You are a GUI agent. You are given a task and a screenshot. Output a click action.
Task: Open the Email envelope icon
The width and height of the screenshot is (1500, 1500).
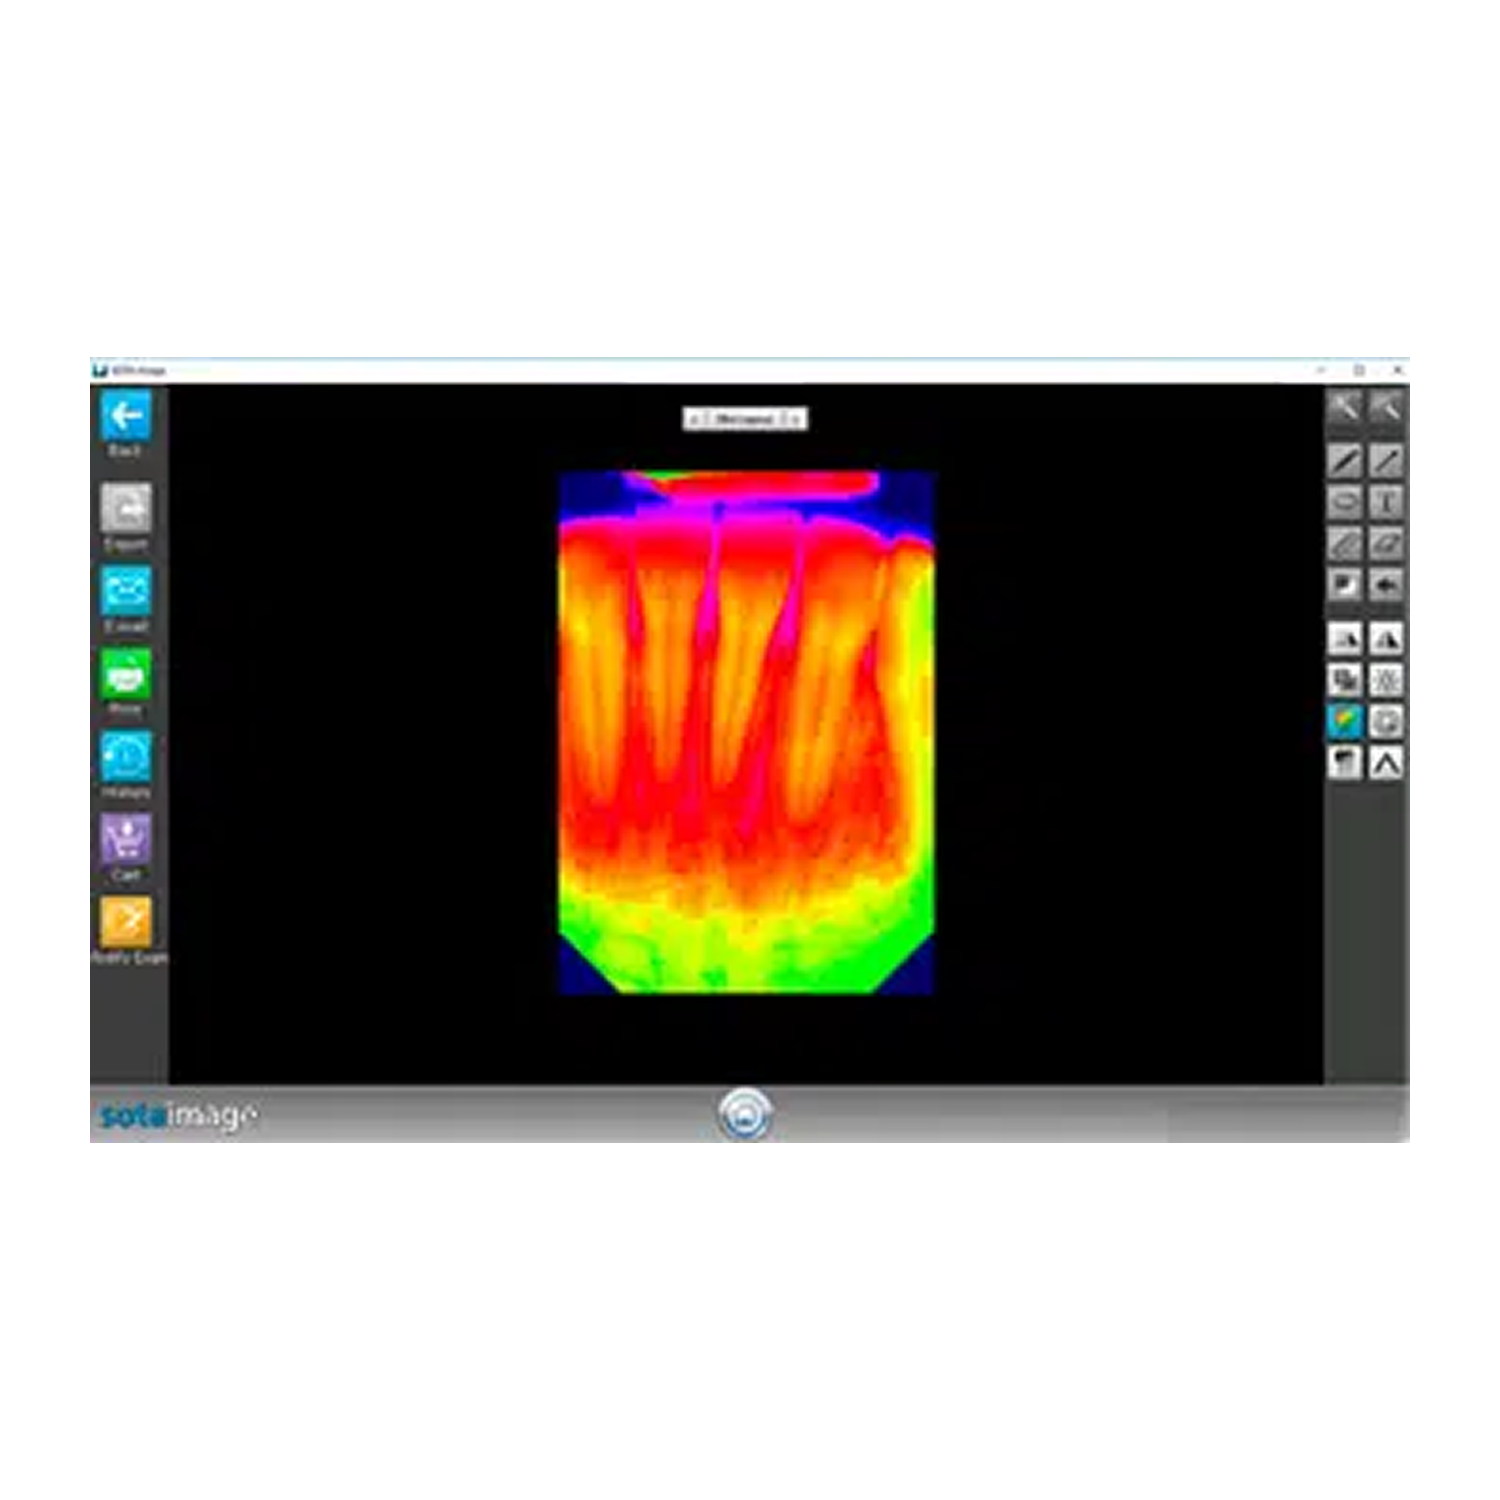(126, 592)
